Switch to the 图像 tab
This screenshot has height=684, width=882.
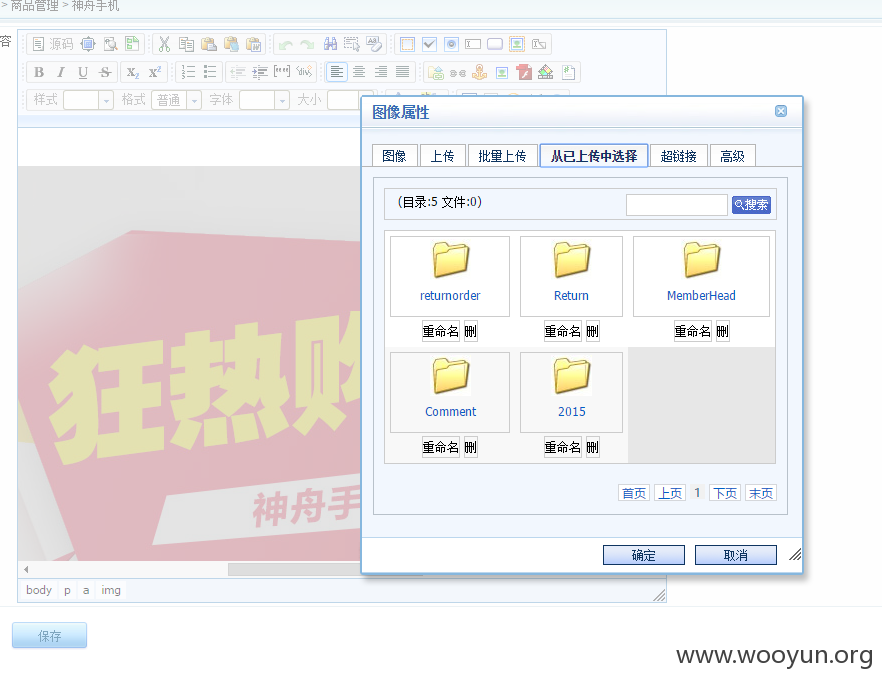coord(394,156)
